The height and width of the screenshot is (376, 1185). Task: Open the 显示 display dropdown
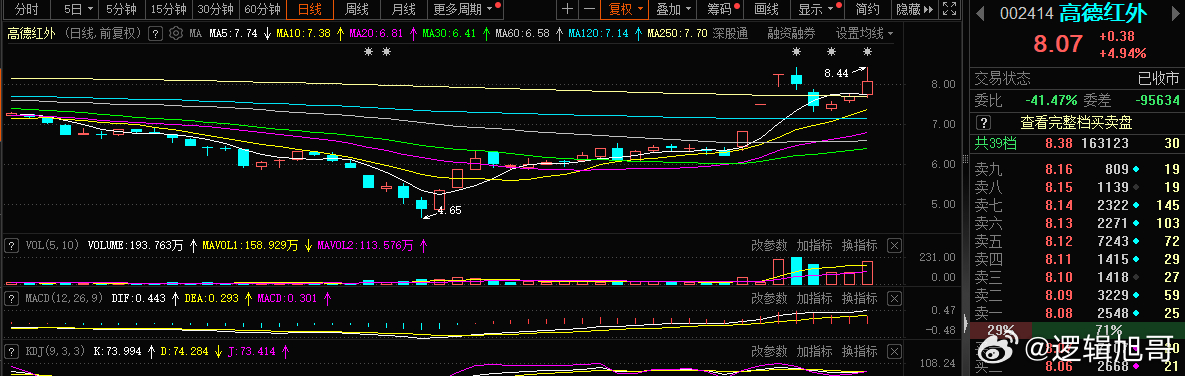pos(817,9)
